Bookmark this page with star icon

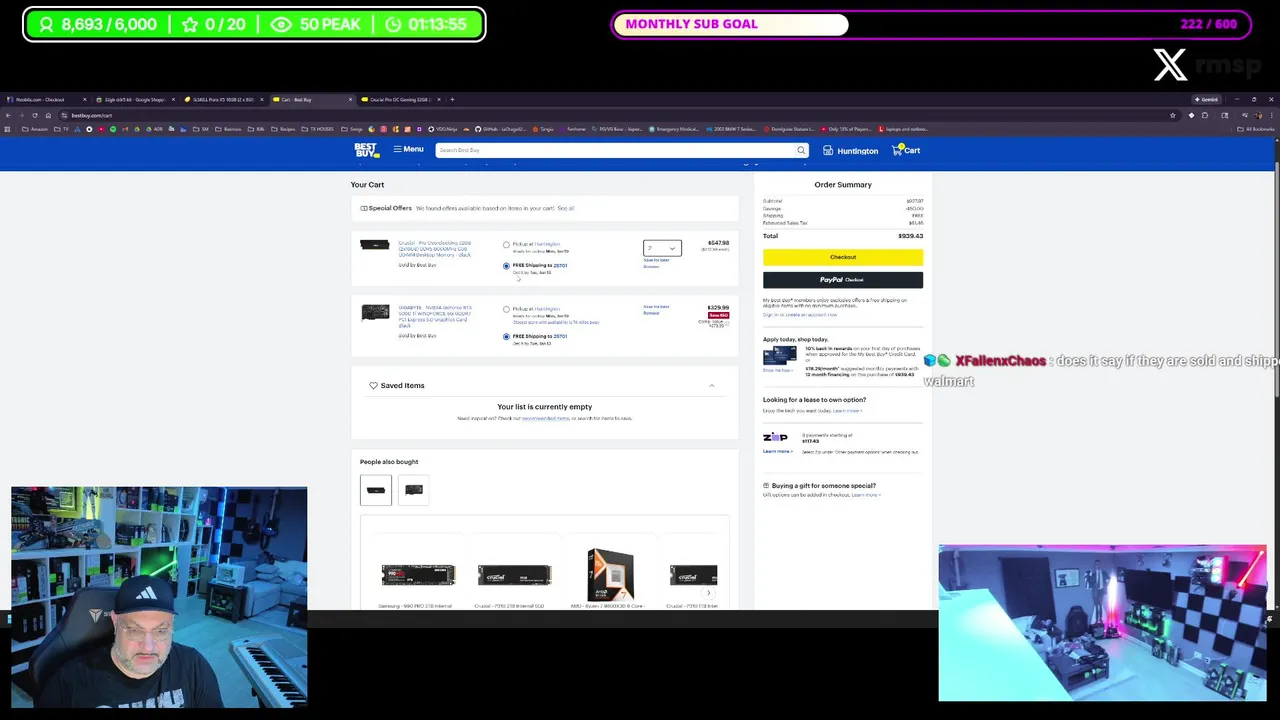tap(1173, 115)
